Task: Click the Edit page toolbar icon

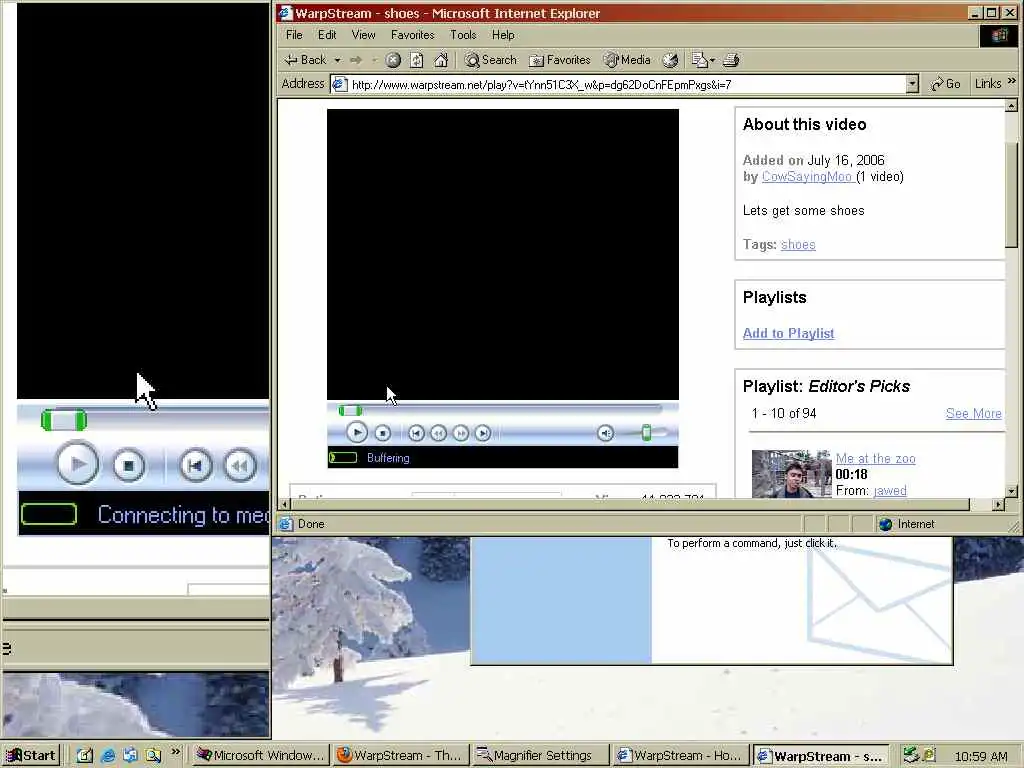Action: click(699, 60)
